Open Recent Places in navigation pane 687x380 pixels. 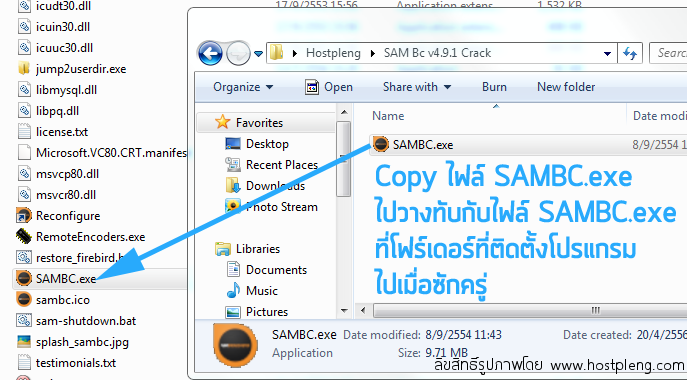[x=282, y=165]
